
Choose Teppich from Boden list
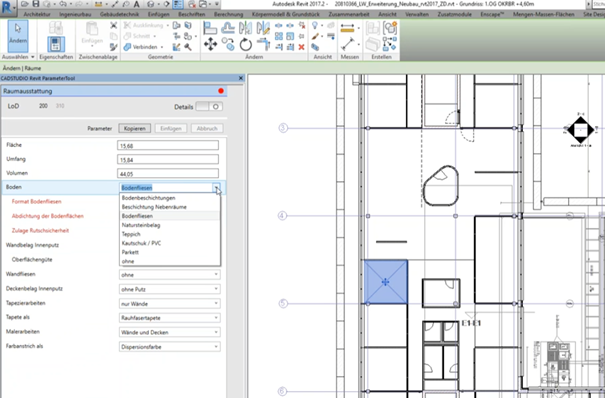tap(170, 234)
